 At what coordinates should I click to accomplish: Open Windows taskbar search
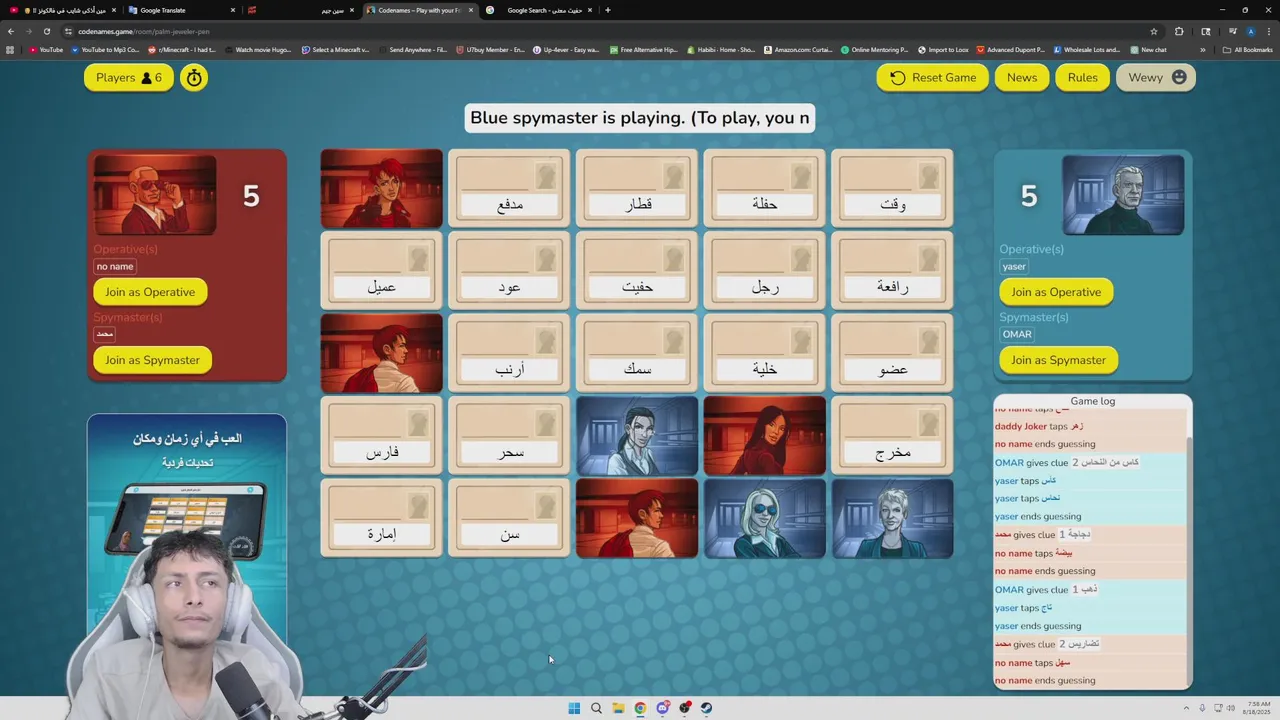(596, 708)
